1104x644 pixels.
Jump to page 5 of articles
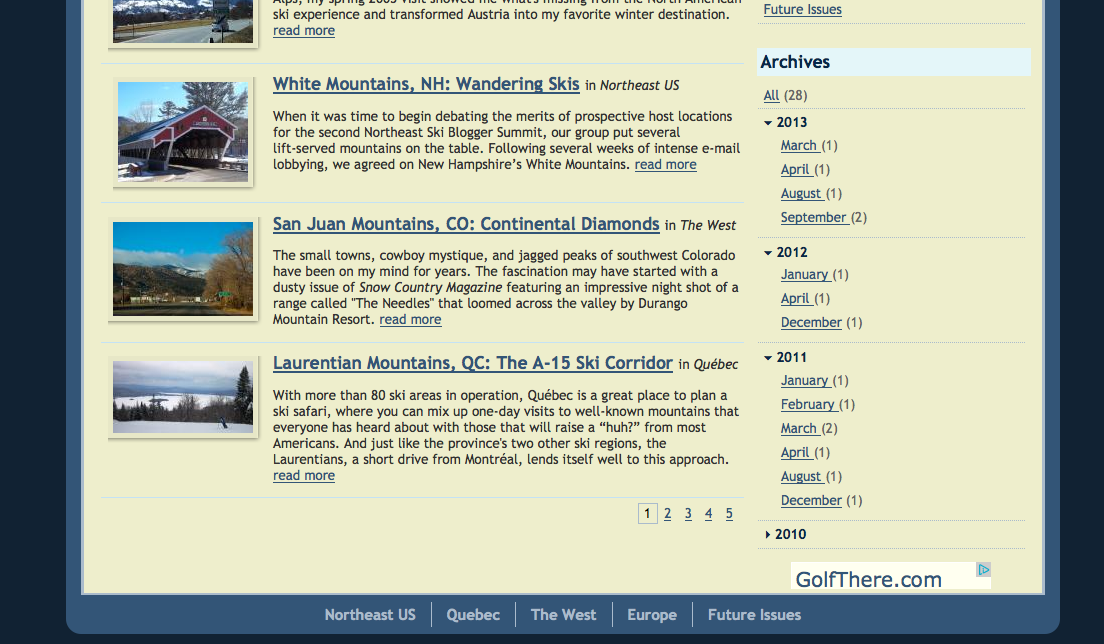coord(729,514)
